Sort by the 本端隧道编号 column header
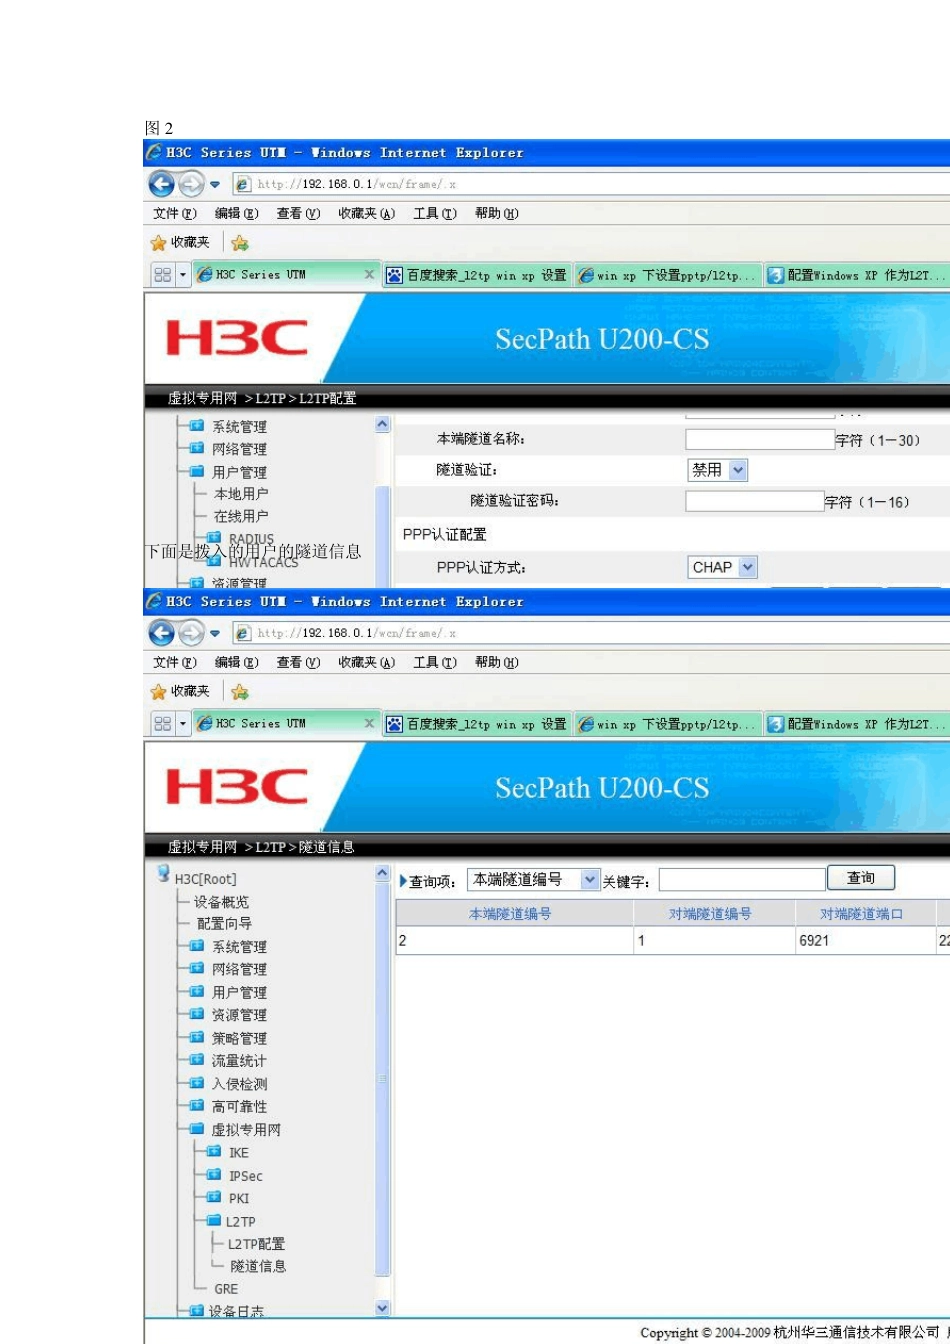The height and width of the screenshot is (1344, 950). click(510, 913)
